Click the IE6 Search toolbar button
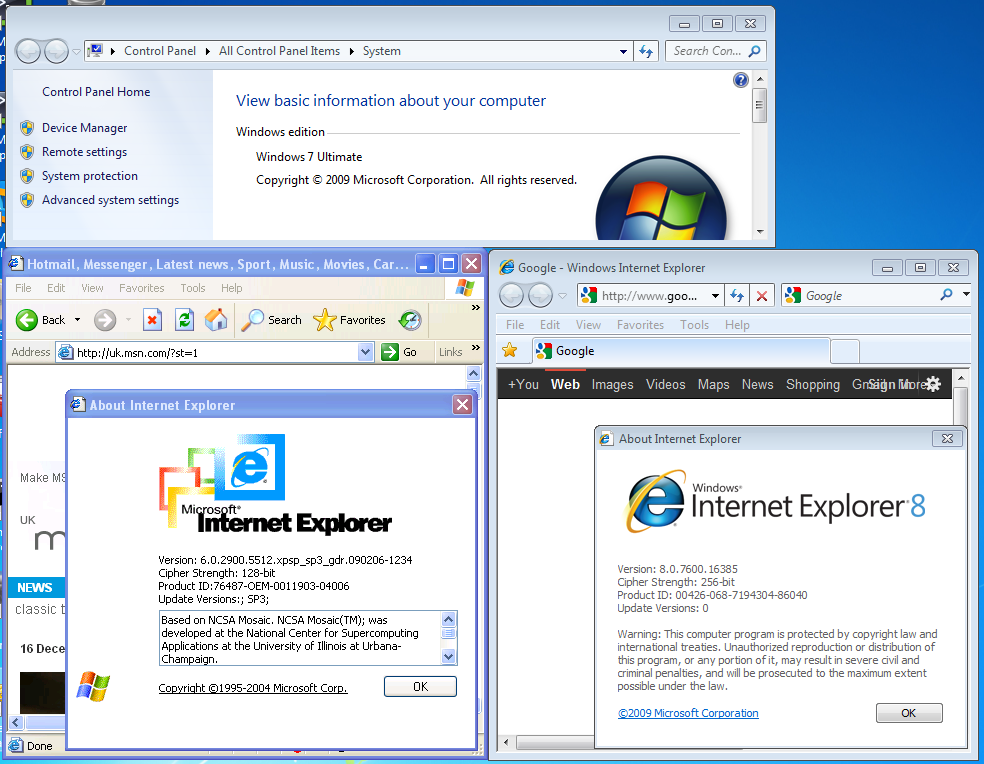The width and height of the screenshot is (984, 764). coord(272,320)
